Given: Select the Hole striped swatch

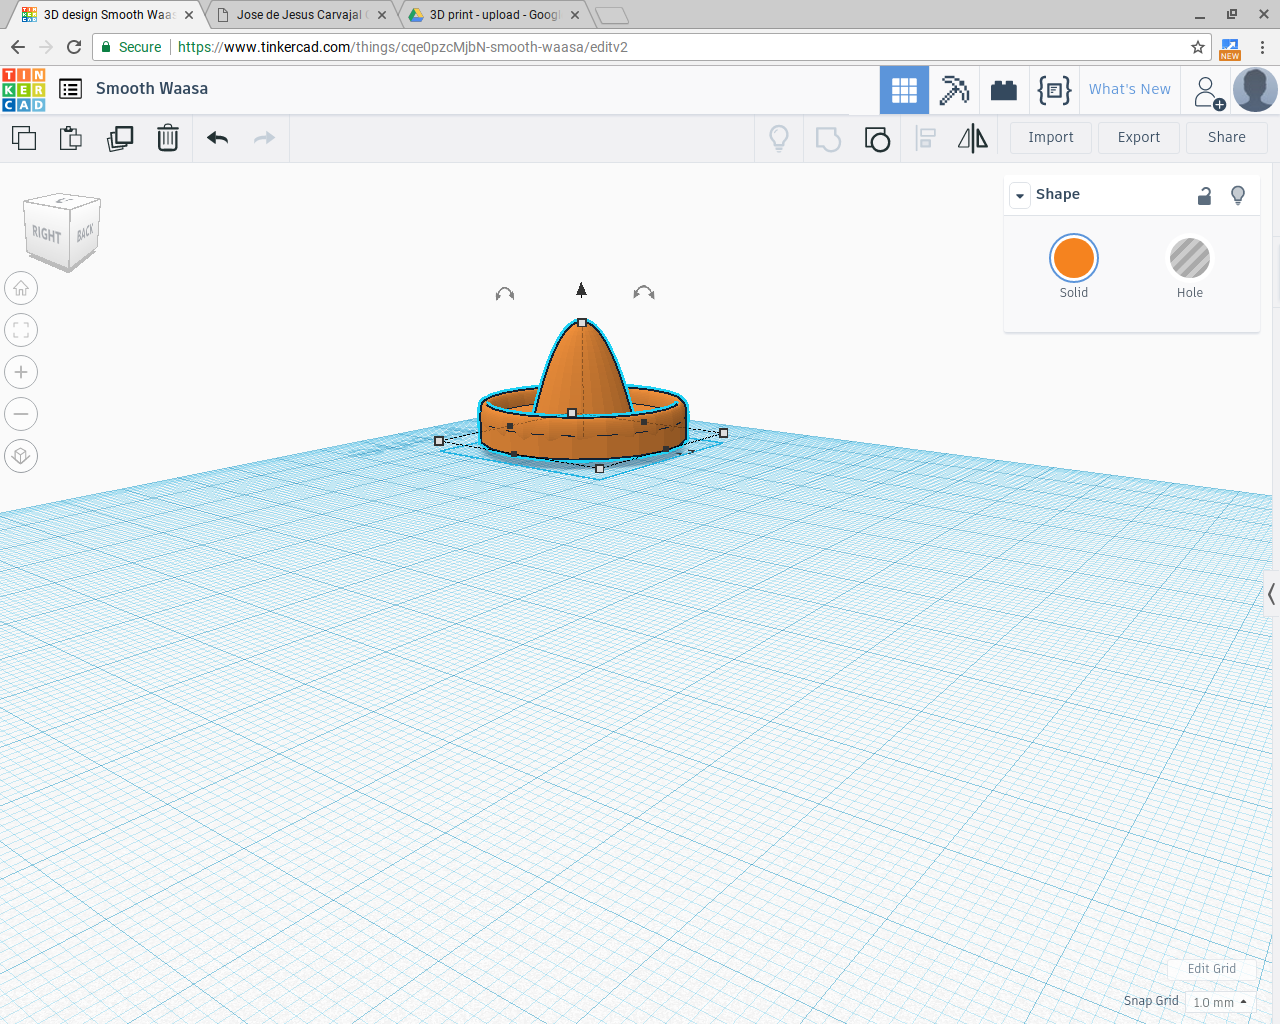Looking at the screenshot, I should click(1190, 258).
